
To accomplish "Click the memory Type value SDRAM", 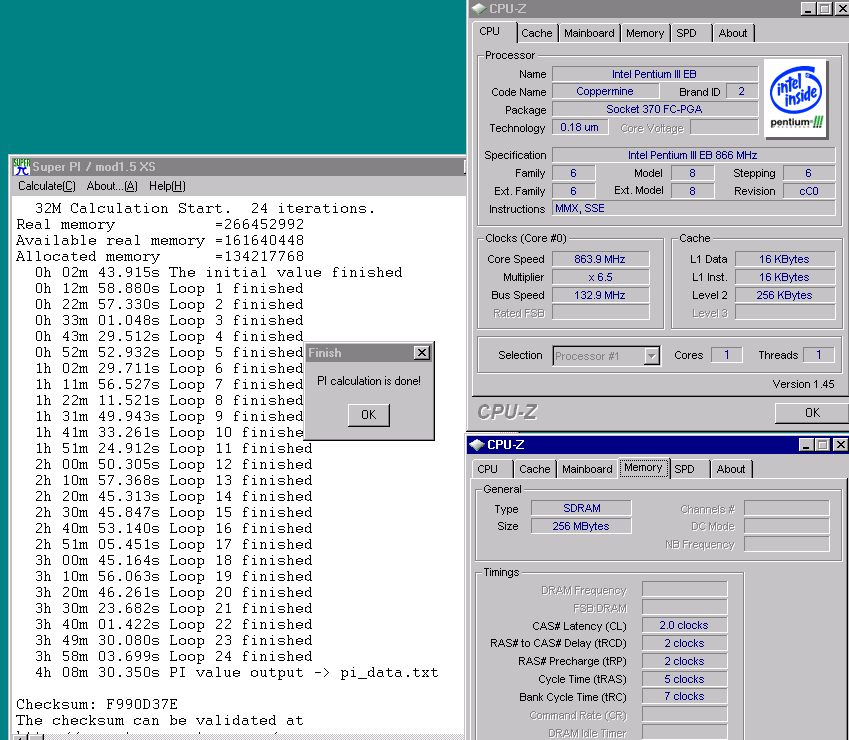I will click(582, 508).
